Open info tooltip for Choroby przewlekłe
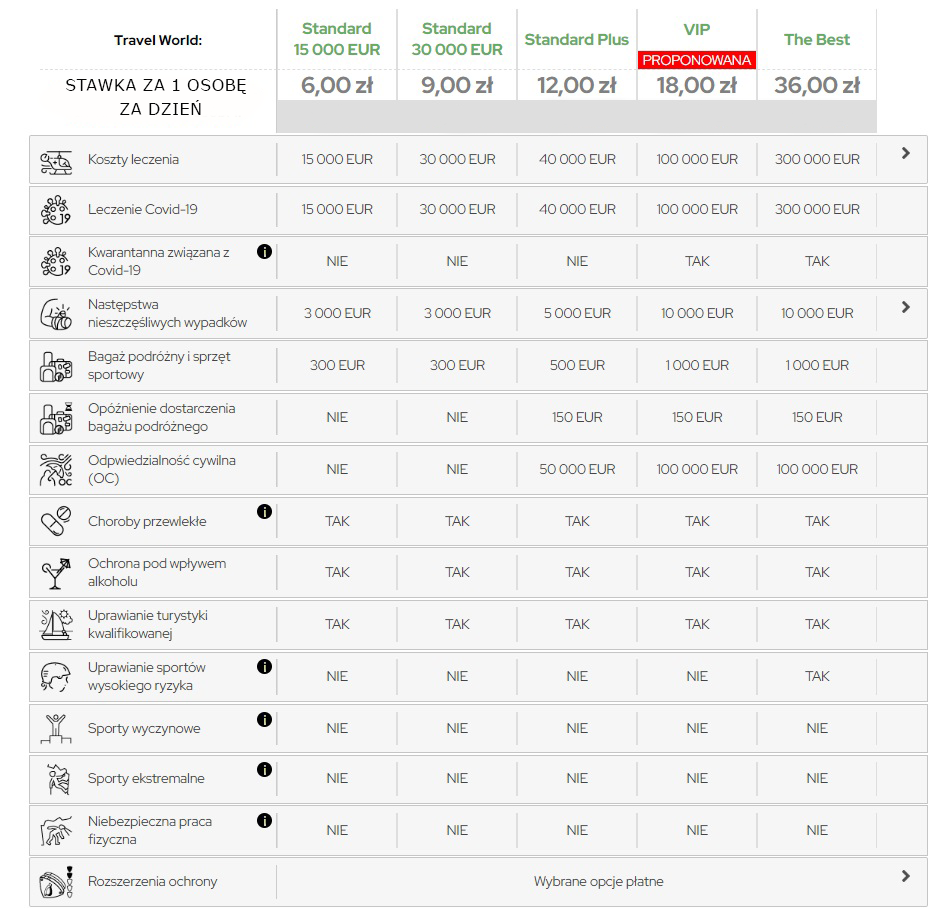This screenshot has width=941, height=908. coord(264,511)
